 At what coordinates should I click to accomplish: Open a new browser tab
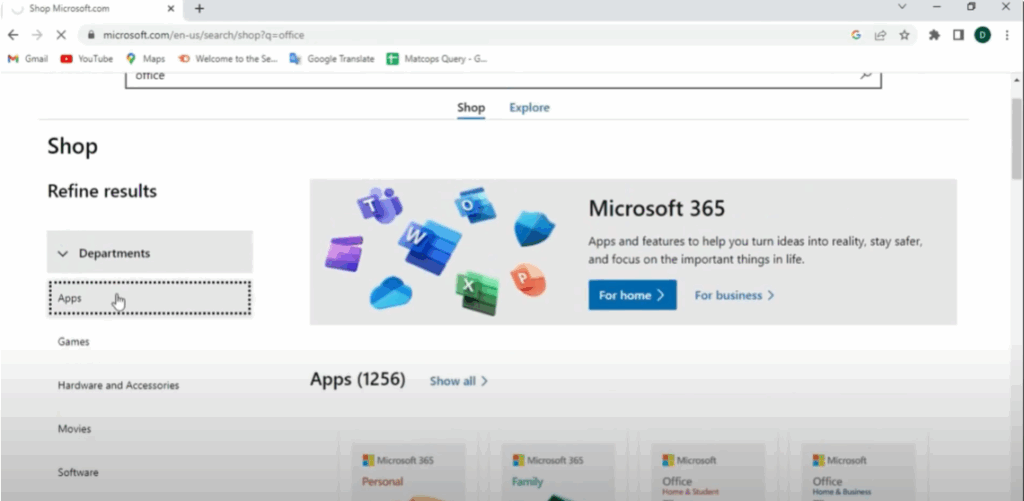pyautogui.click(x=199, y=9)
